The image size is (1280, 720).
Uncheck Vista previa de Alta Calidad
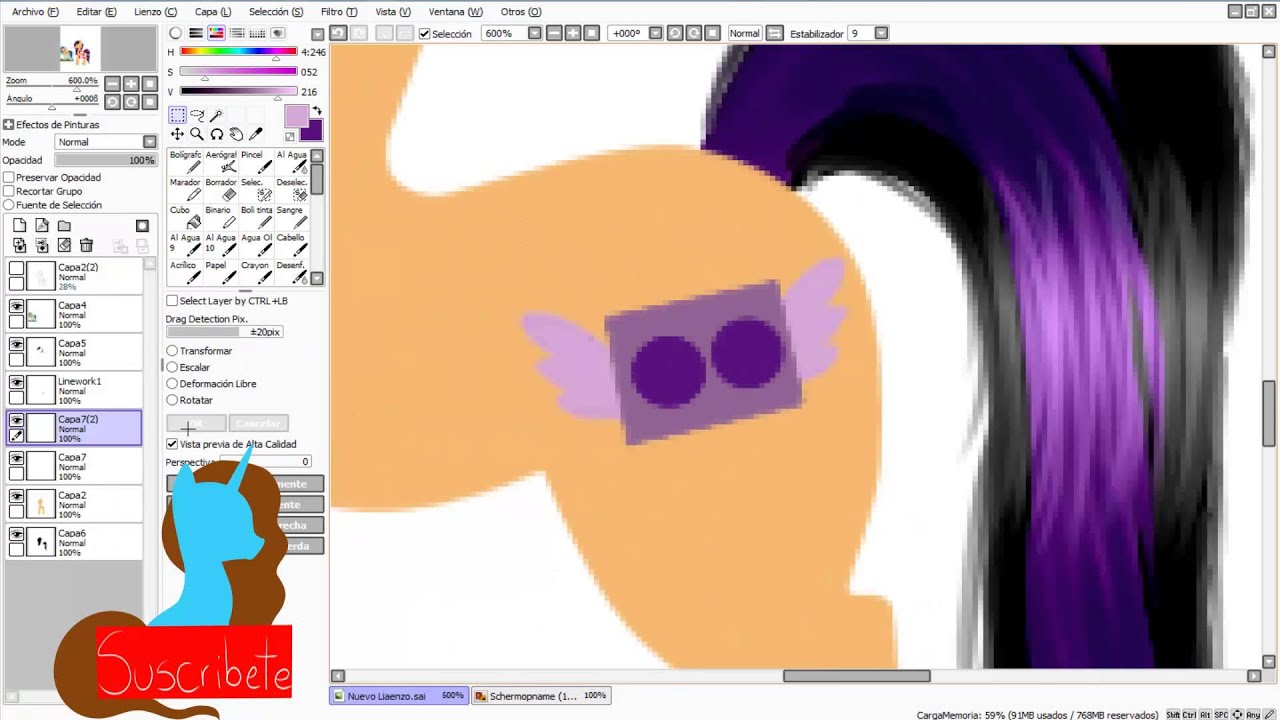[172, 444]
